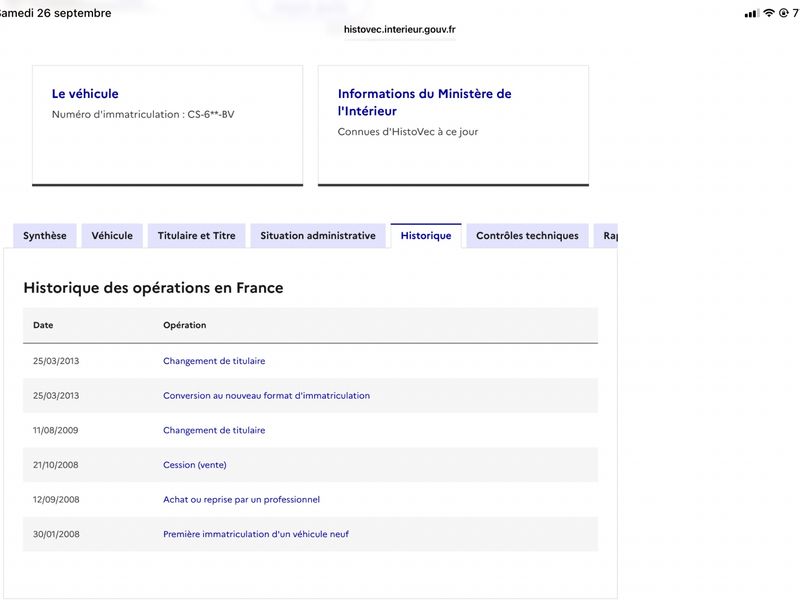Click the Date column header
Image resolution: width=800 pixels, height=600 pixels.
point(43,325)
